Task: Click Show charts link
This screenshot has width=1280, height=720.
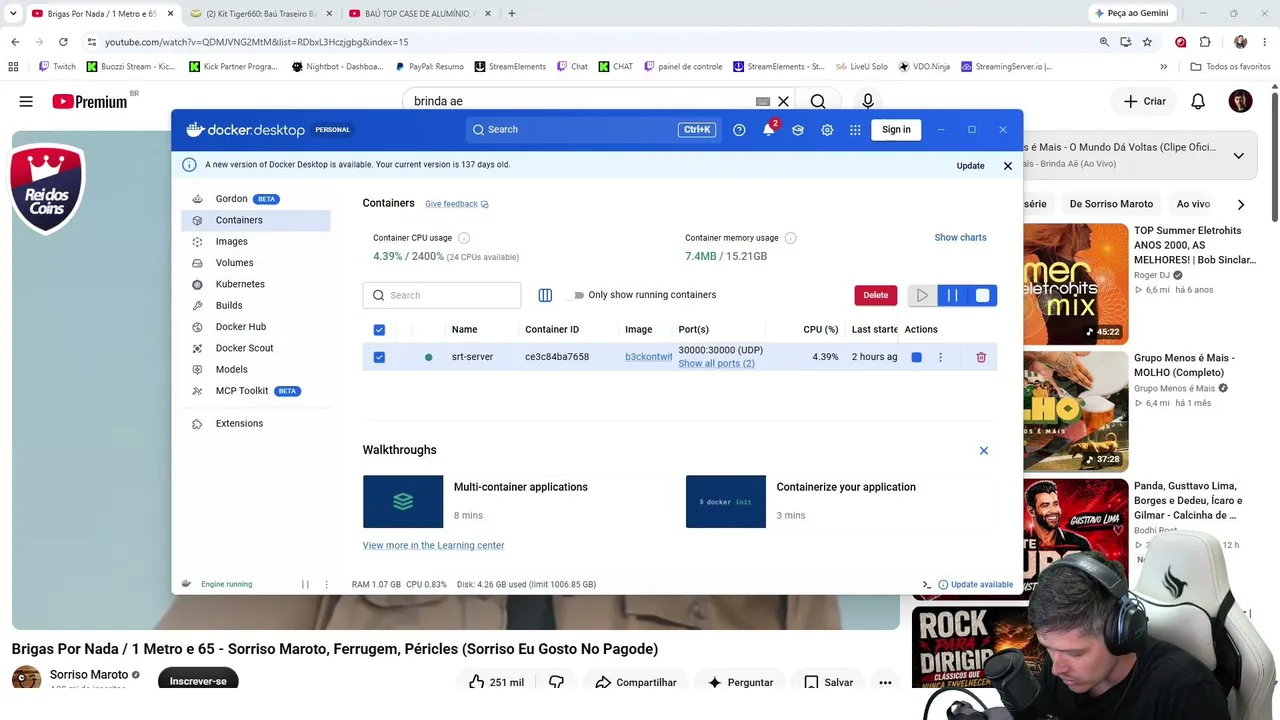Action: pyautogui.click(x=960, y=238)
